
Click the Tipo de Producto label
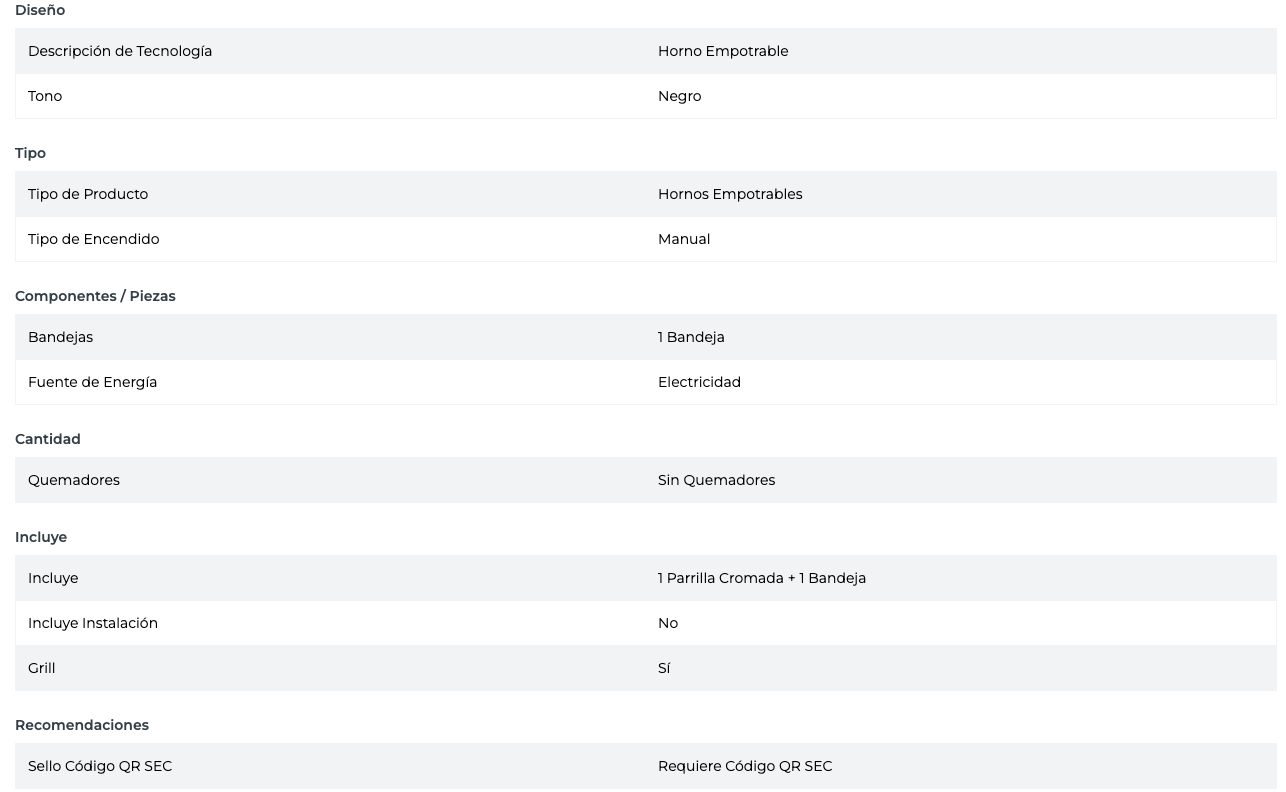88,194
